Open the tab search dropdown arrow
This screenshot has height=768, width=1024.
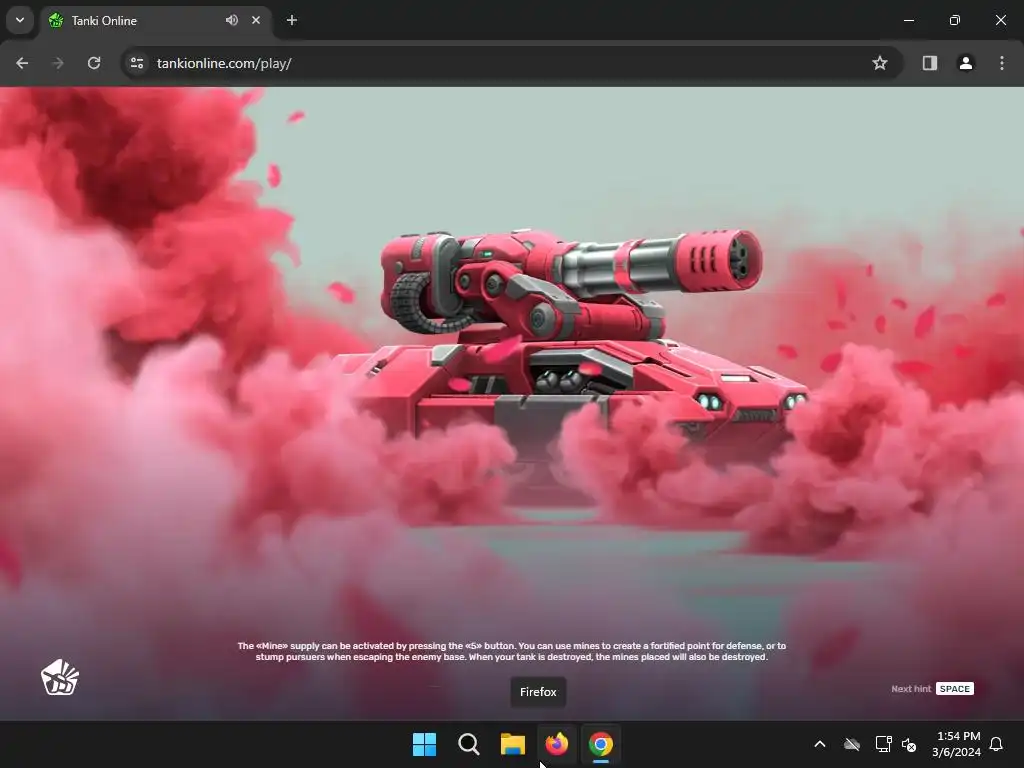point(20,20)
